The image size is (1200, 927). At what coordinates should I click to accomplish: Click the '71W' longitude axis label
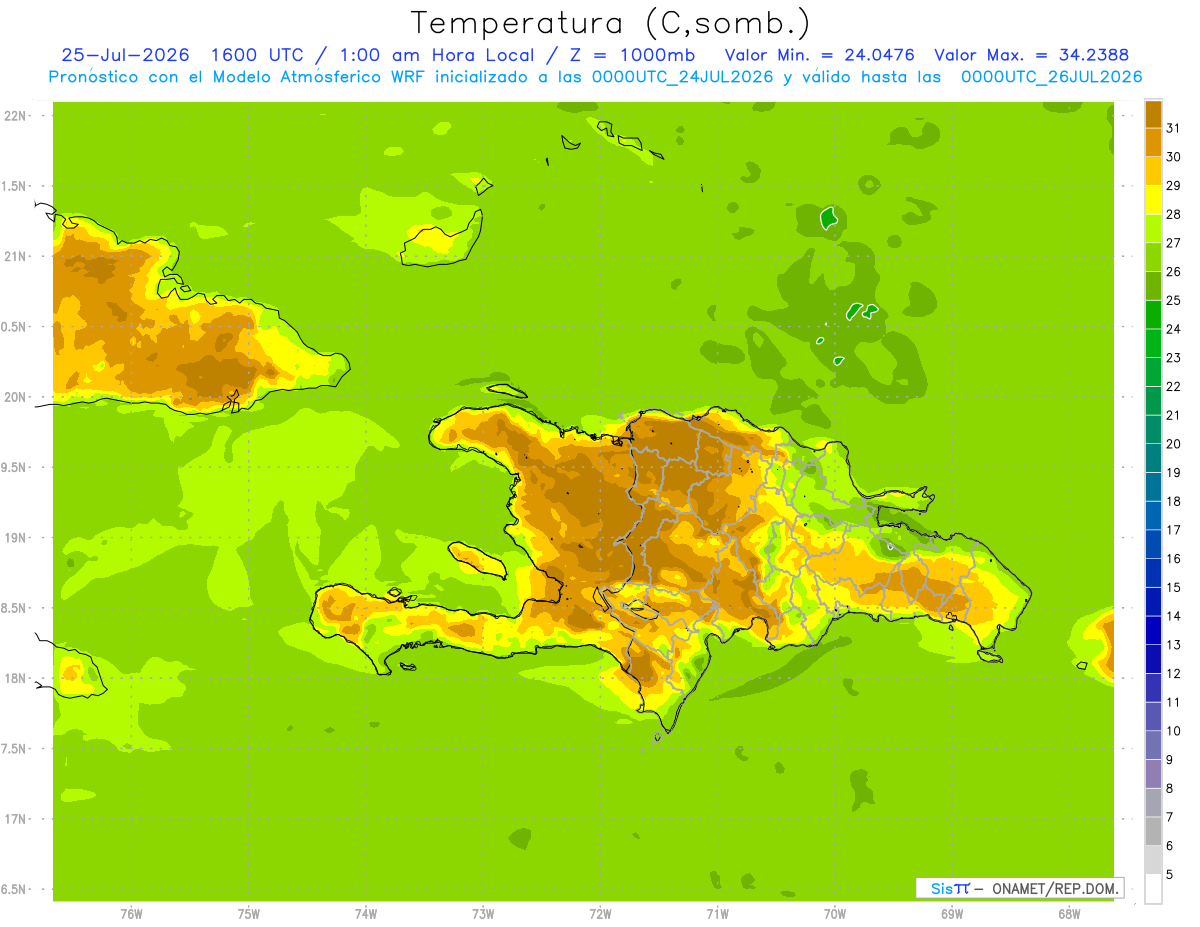click(717, 913)
